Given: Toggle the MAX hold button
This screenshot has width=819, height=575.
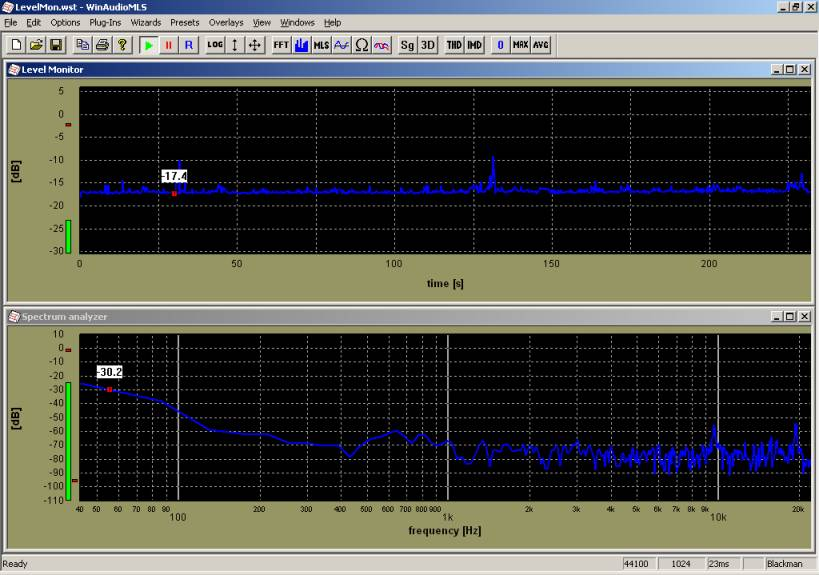Looking at the screenshot, I should 520,45.
